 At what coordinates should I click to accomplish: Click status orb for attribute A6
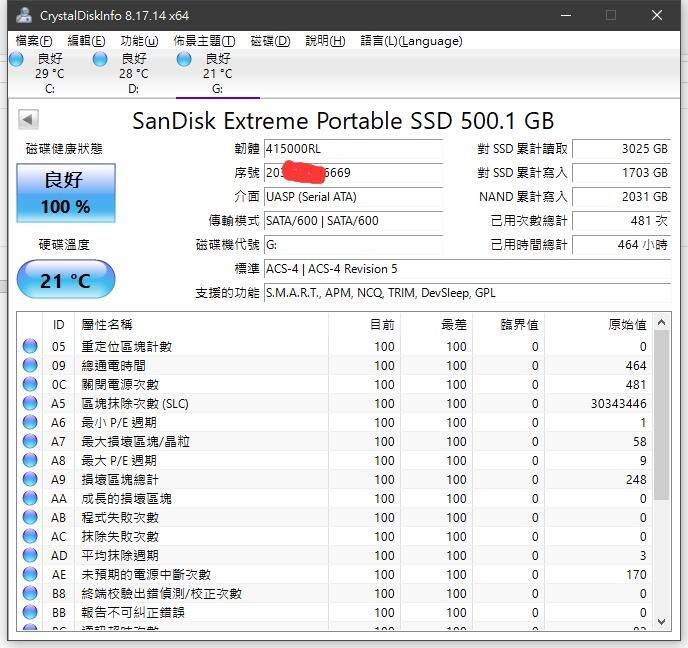[x=30, y=422]
